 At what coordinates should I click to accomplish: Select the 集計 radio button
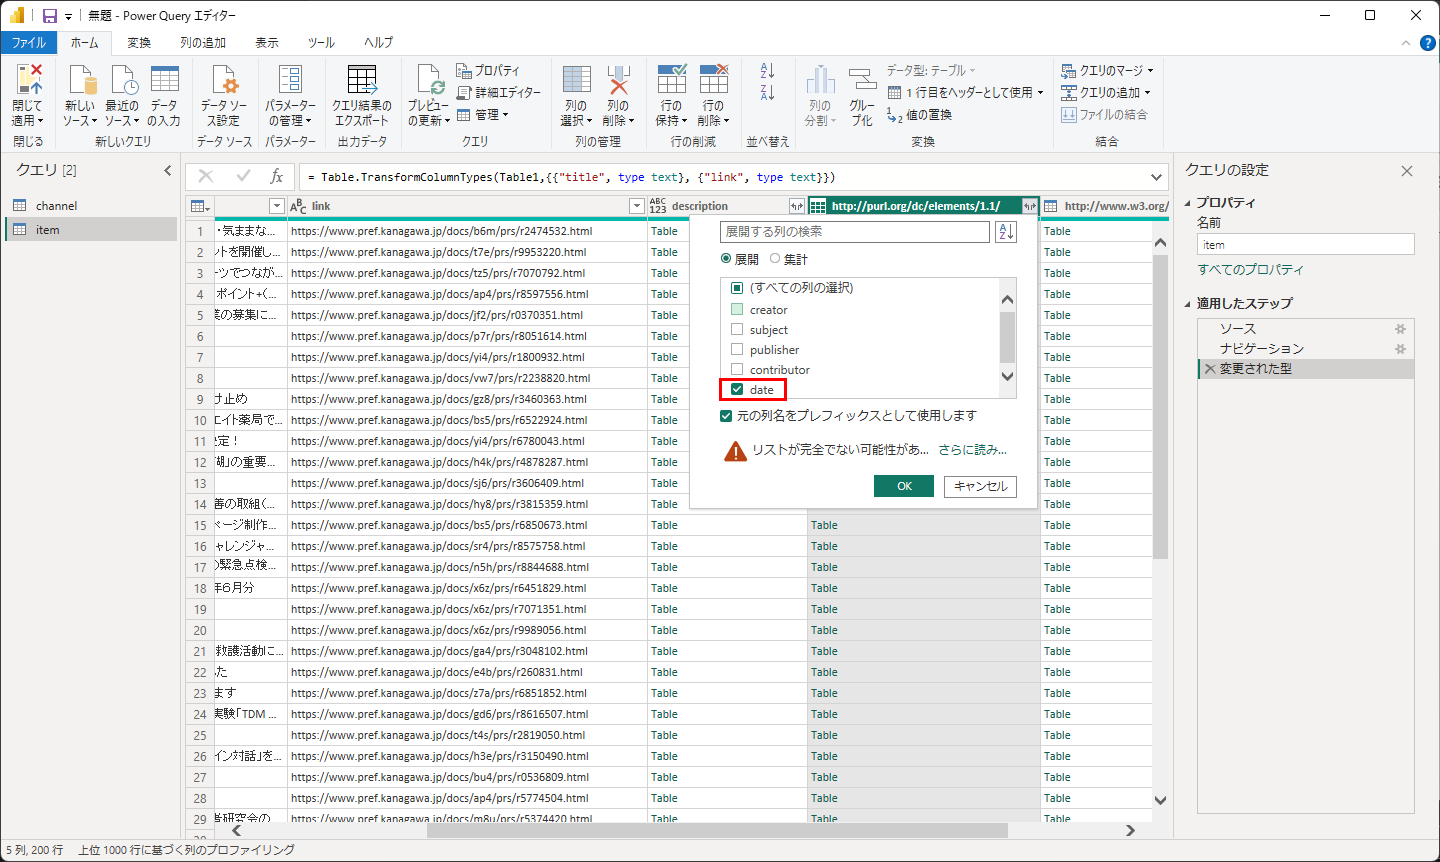pos(775,259)
